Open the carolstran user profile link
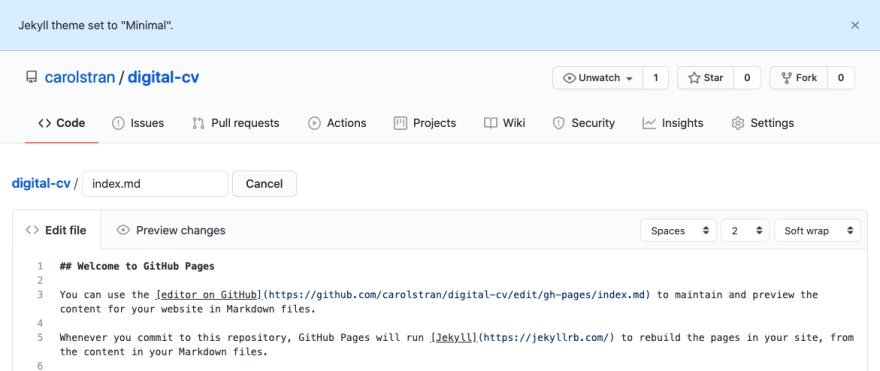 click(80, 77)
